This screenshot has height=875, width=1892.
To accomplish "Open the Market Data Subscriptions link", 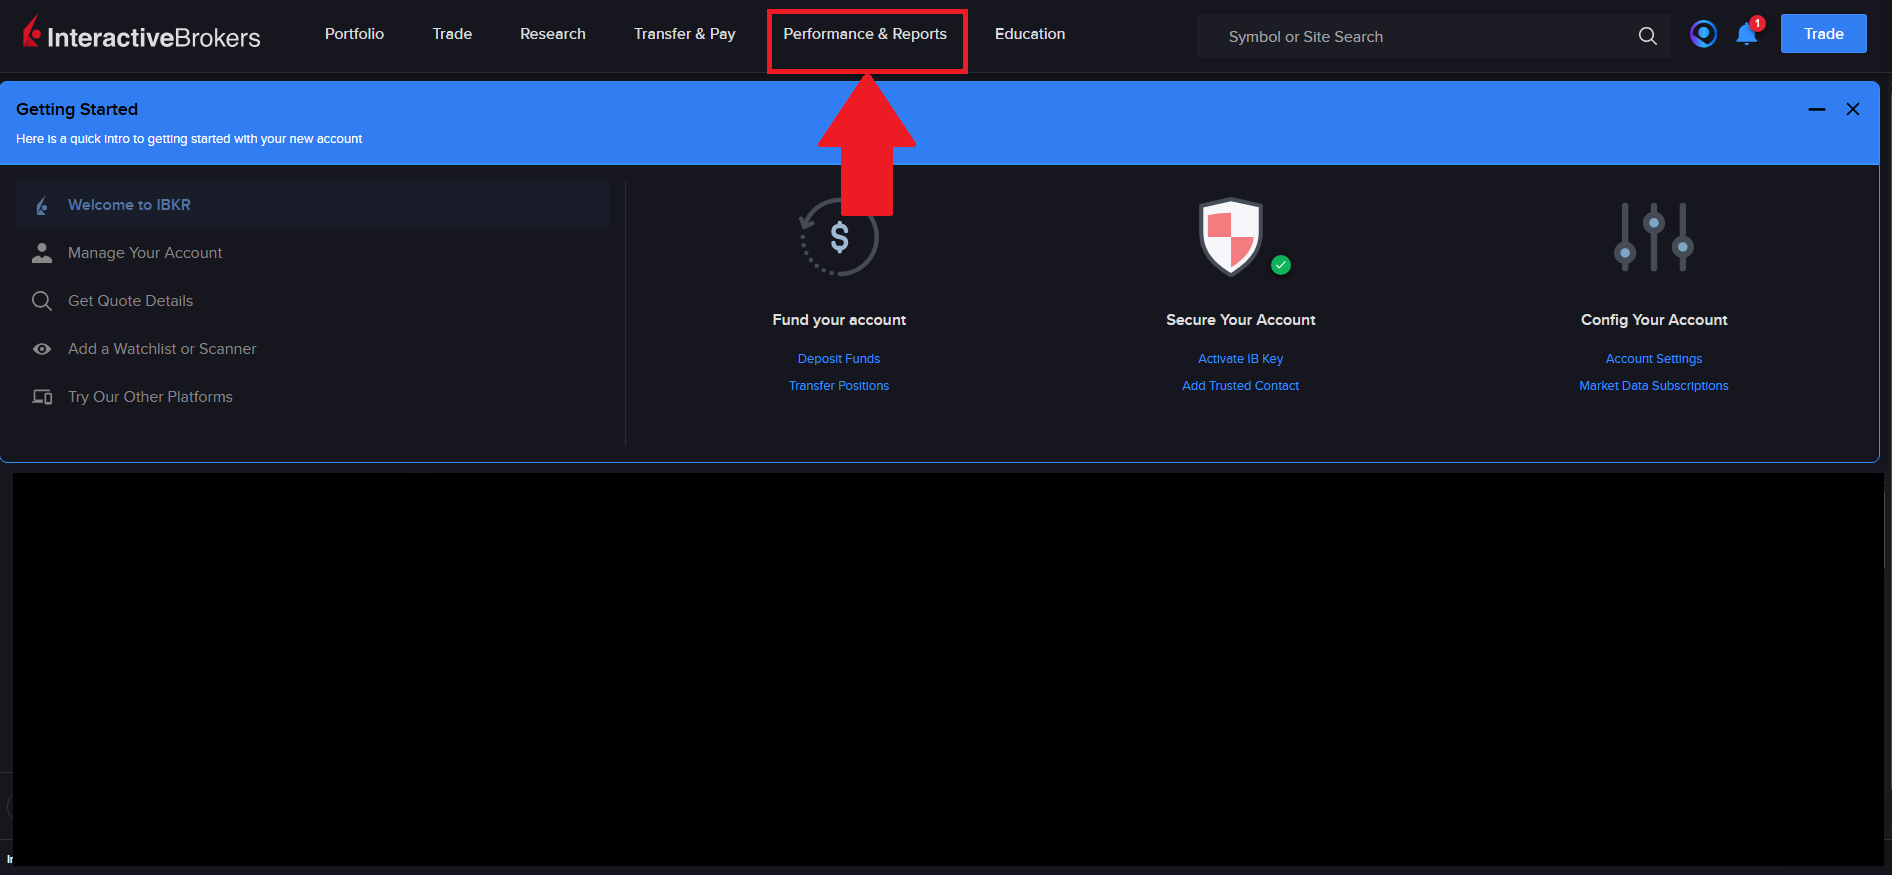I will click(1654, 386).
